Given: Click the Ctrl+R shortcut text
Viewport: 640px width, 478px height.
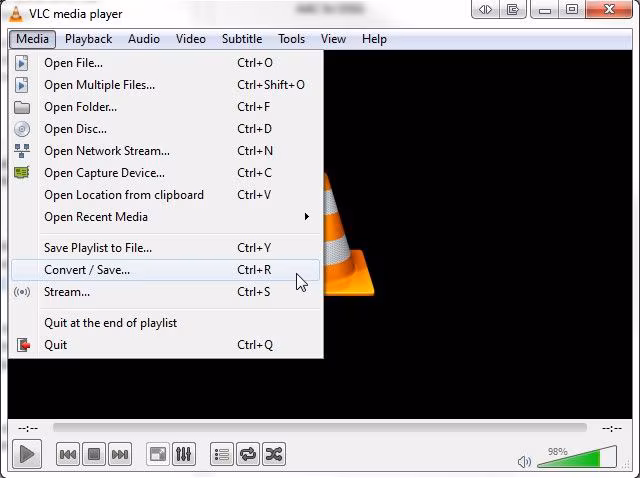Looking at the screenshot, I should [x=254, y=270].
